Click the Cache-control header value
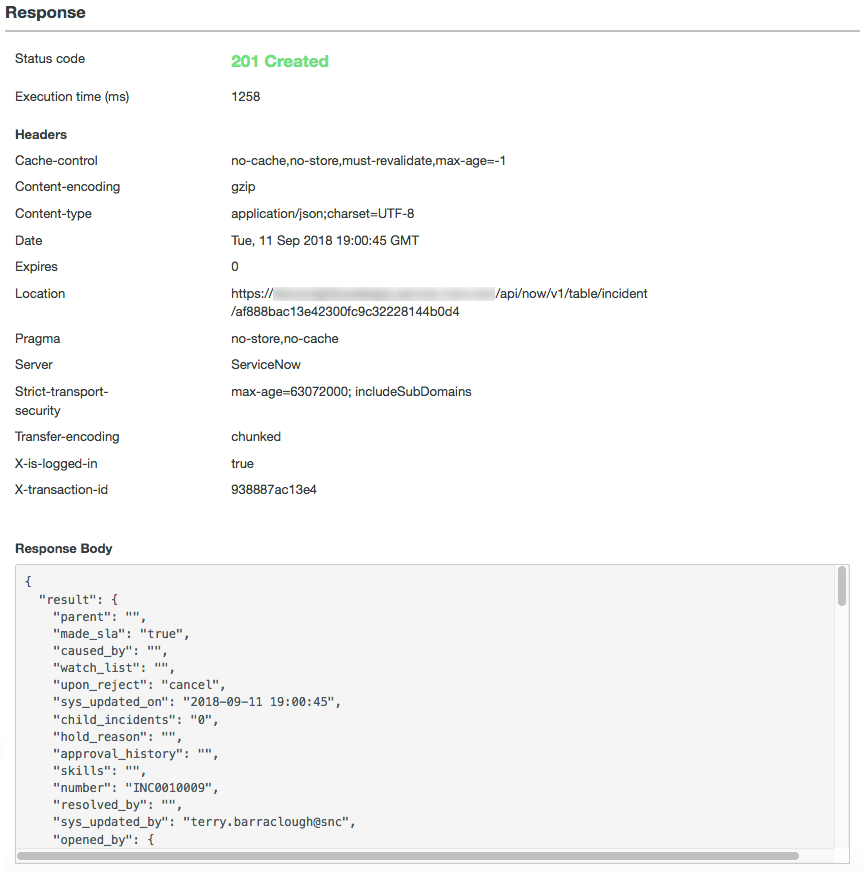 pyautogui.click(x=368, y=161)
